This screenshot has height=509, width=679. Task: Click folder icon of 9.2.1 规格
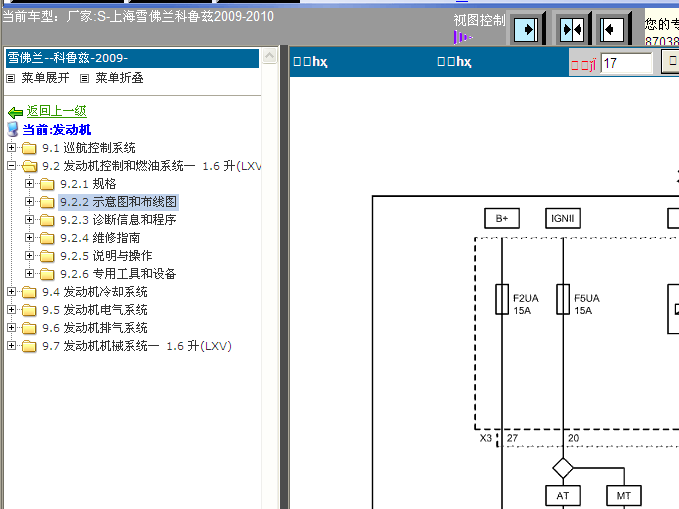(x=47, y=184)
